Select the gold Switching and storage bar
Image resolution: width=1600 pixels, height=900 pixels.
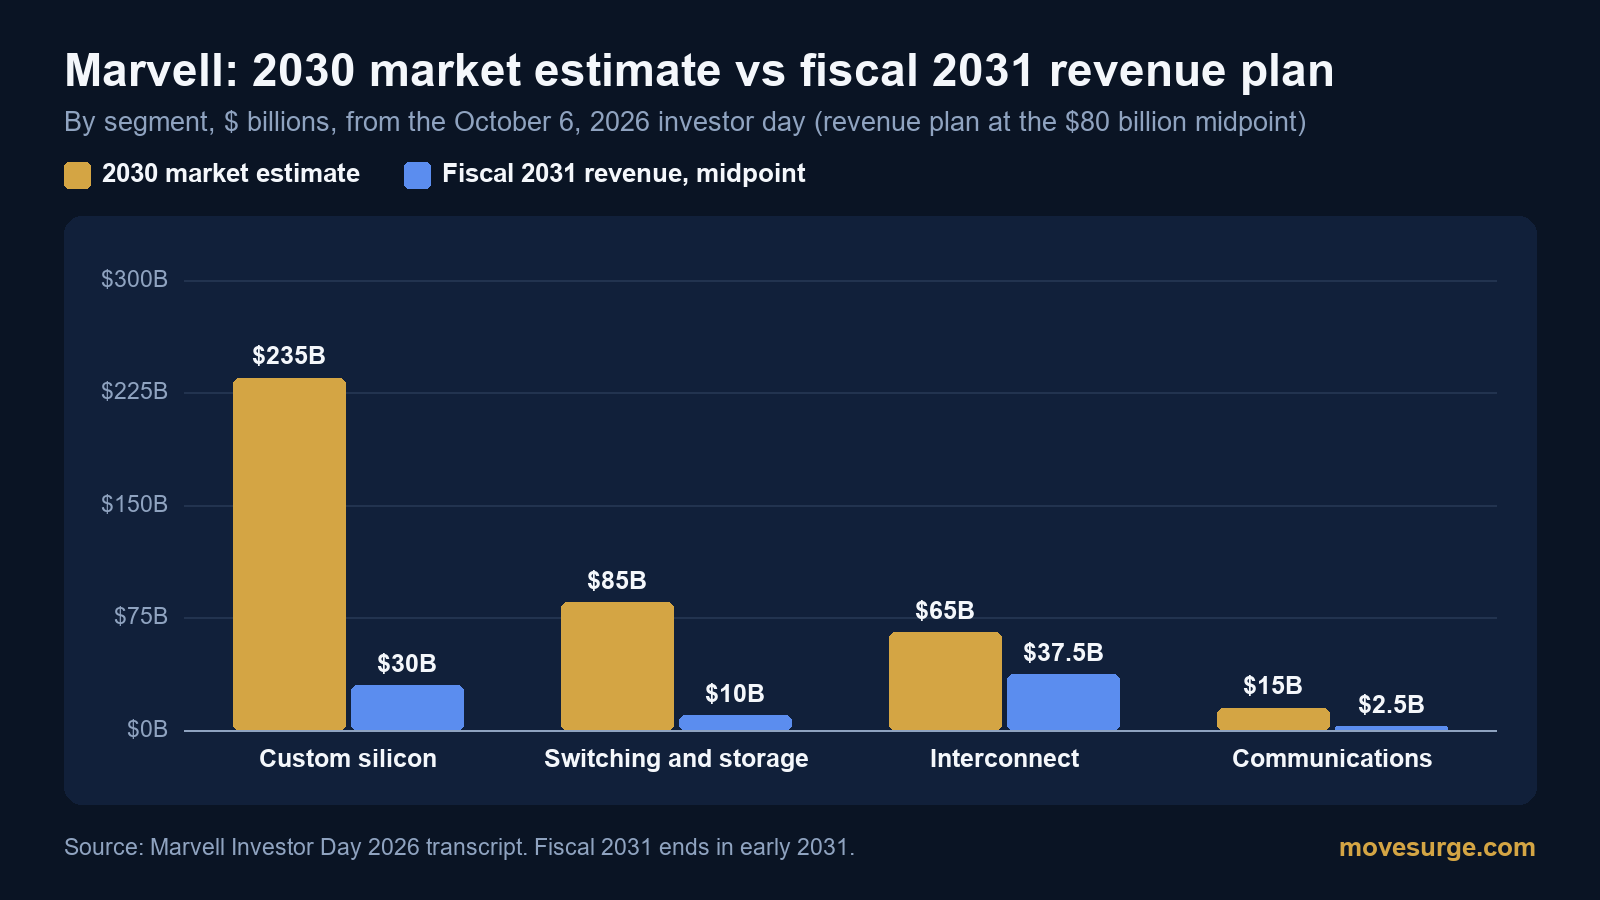pyautogui.click(x=617, y=666)
